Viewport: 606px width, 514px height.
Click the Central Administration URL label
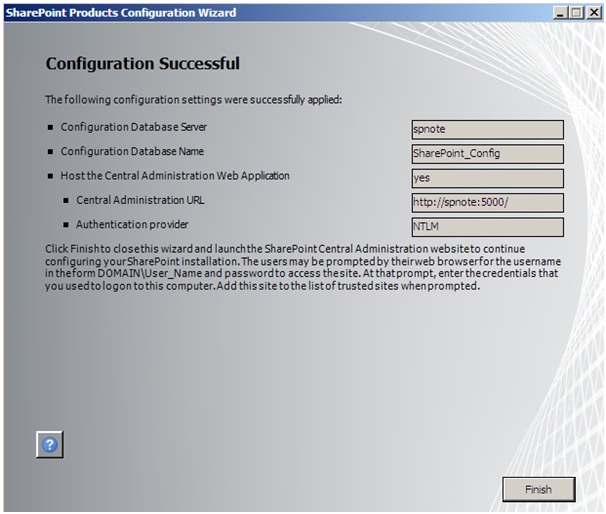pos(140,200)
